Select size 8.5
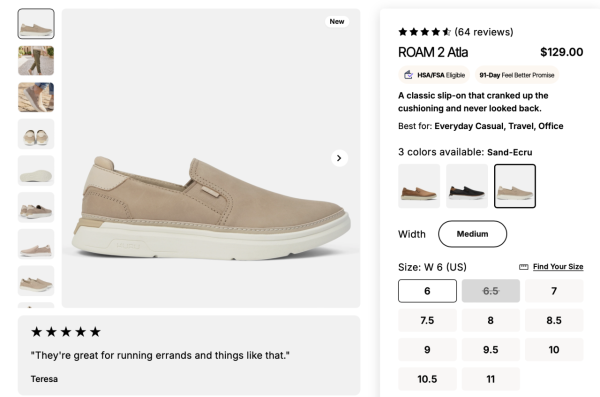Image resolution: width=600 pixels, height=397 pixels. point(554,320)
